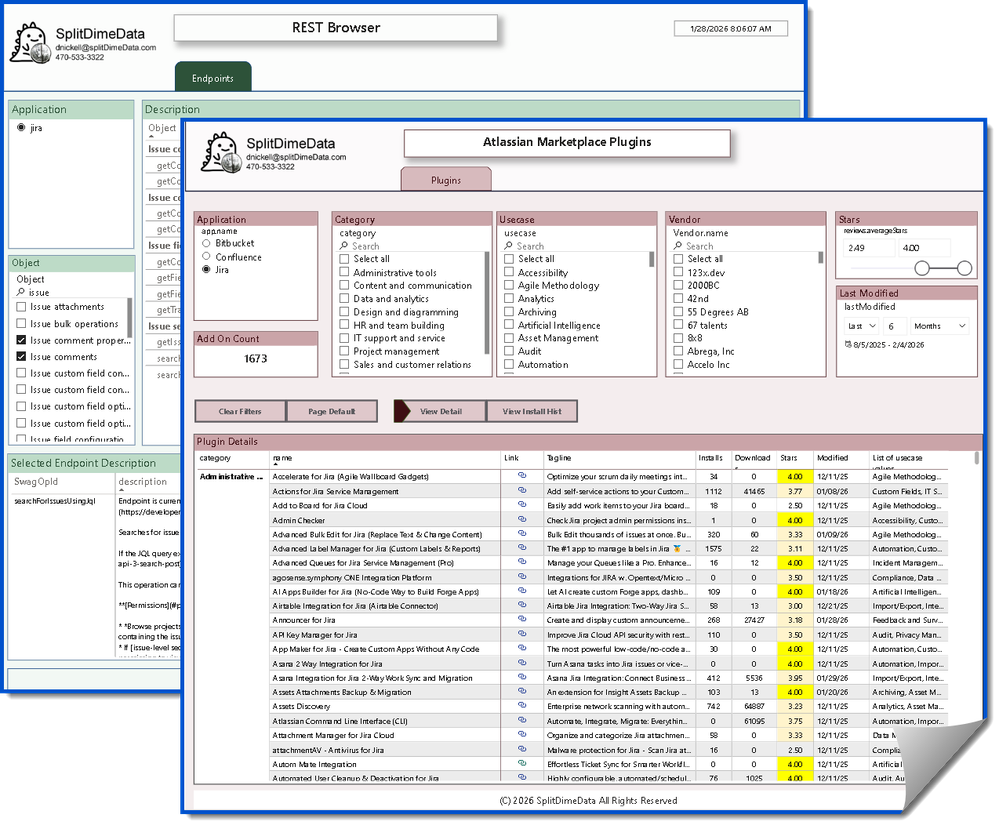Click the search magnifier icon in Vendor filter

pos(678,246)
